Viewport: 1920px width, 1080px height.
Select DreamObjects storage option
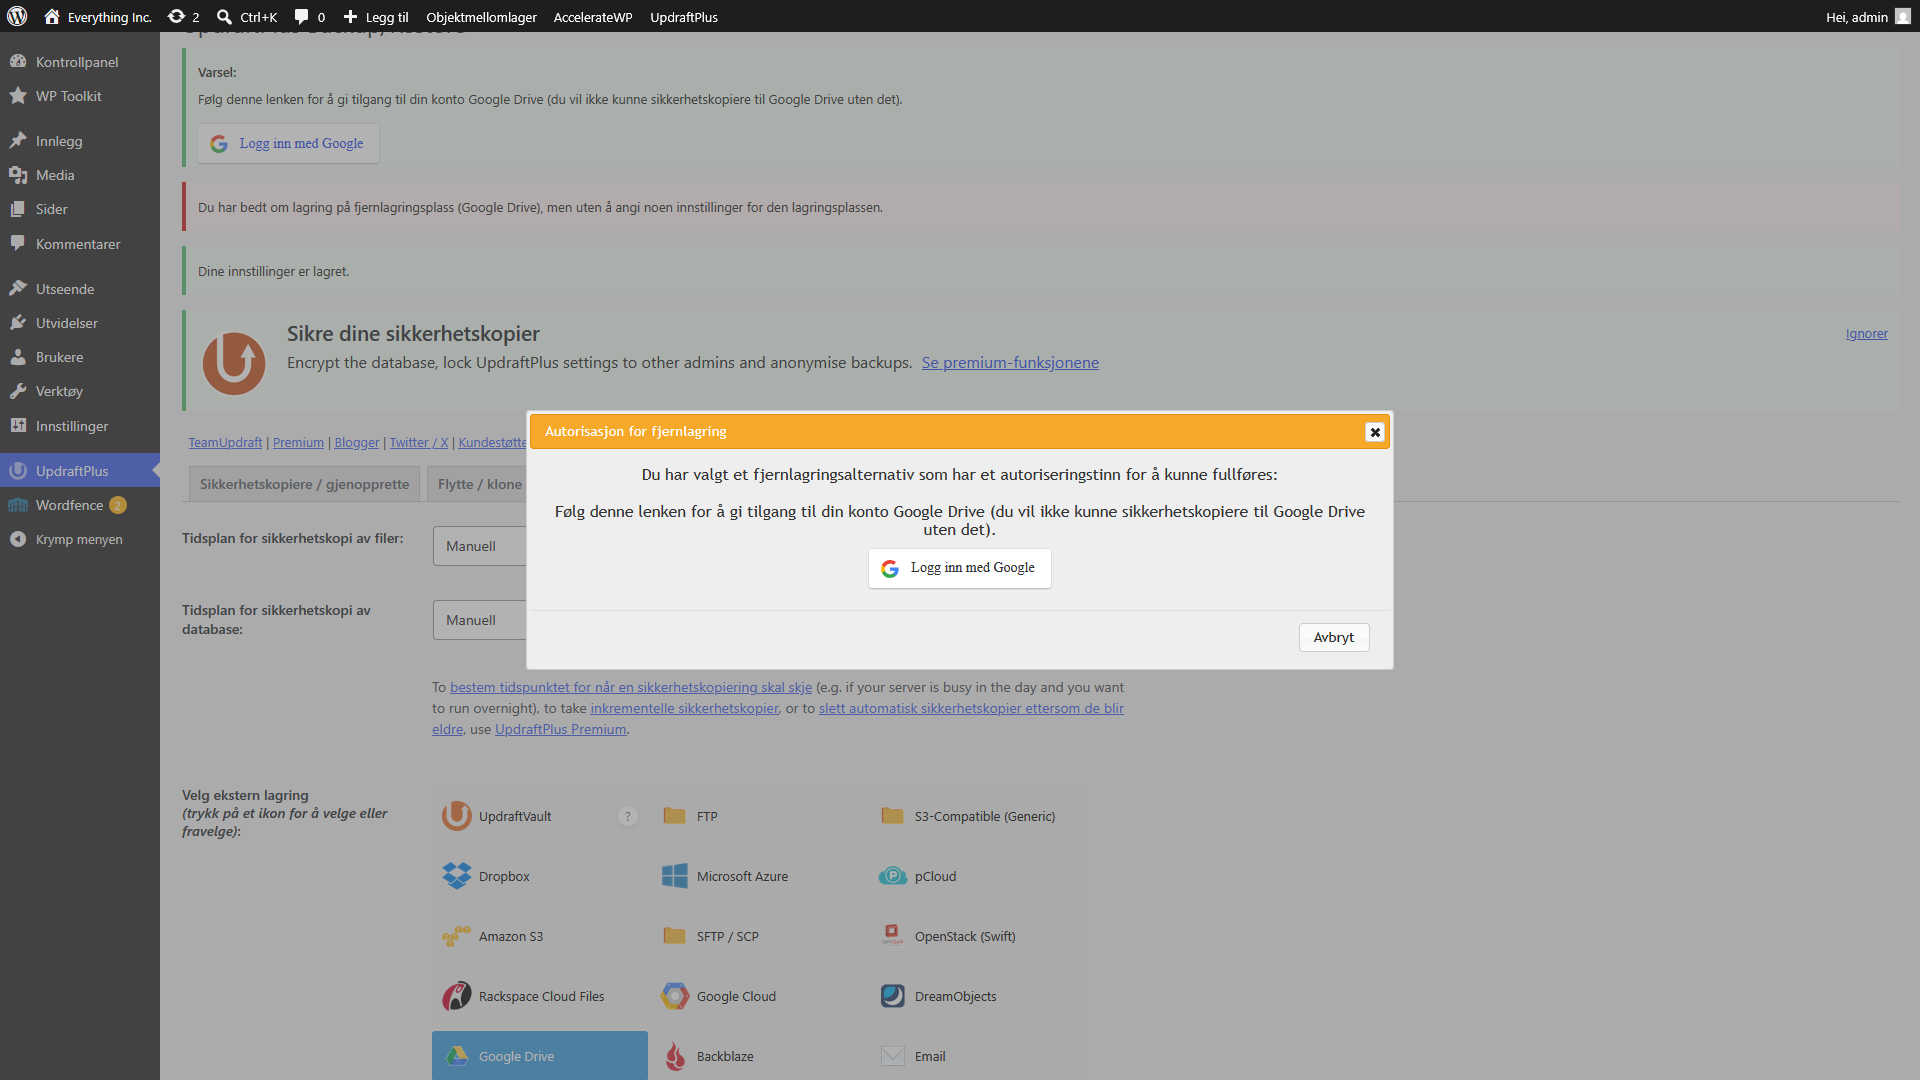pyautogui.click(x=976, y=996)
